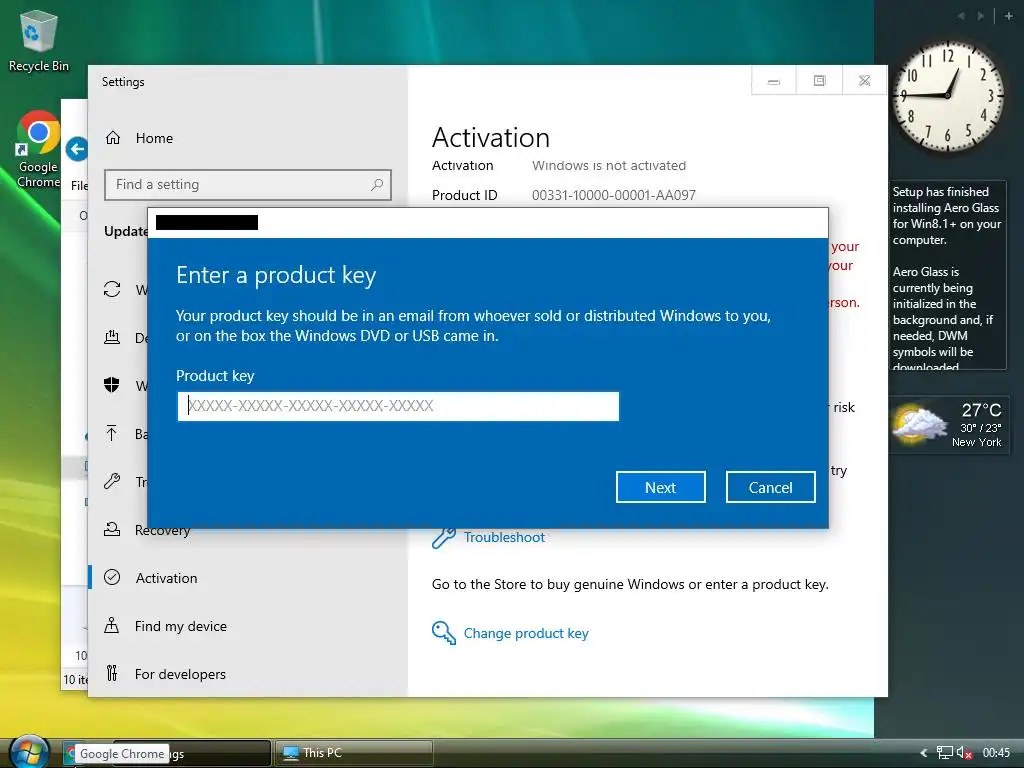The width and height of the screenshot is (1024, 768).
Task: Add gadget with the plus icon
Action: (1009, 16)
